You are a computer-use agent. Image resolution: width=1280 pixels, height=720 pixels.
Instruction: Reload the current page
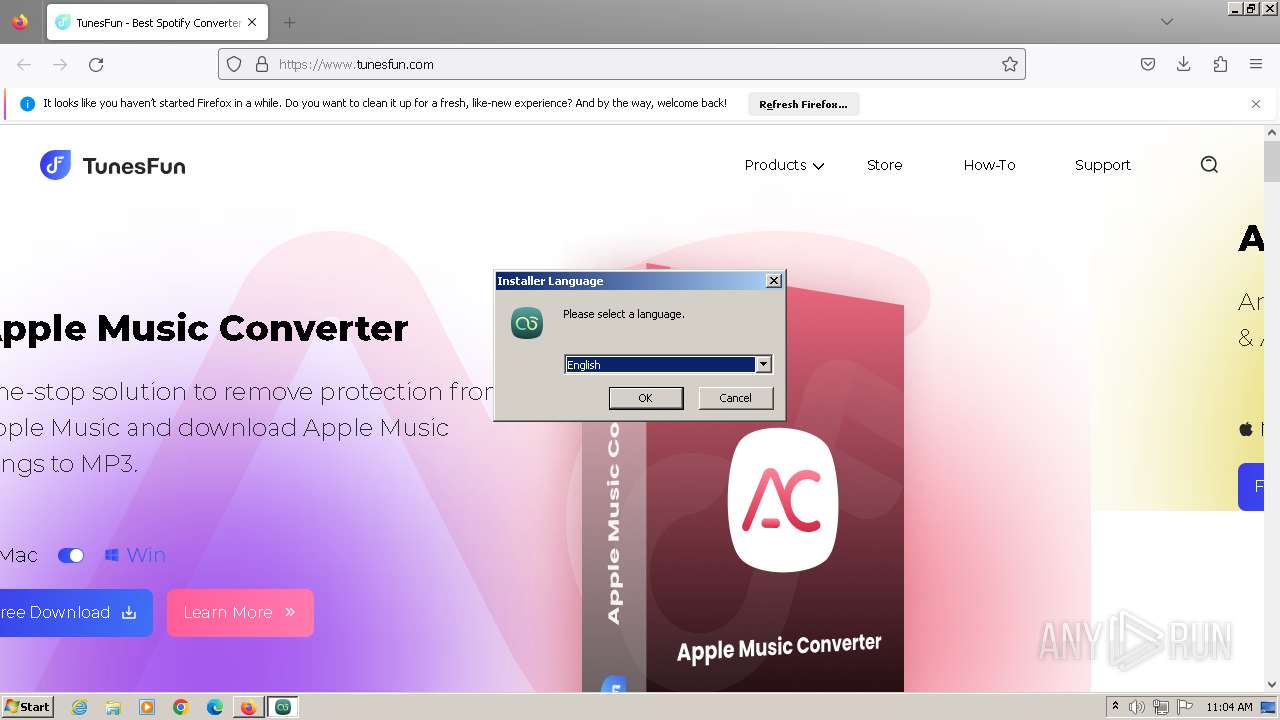coord(96,64)
